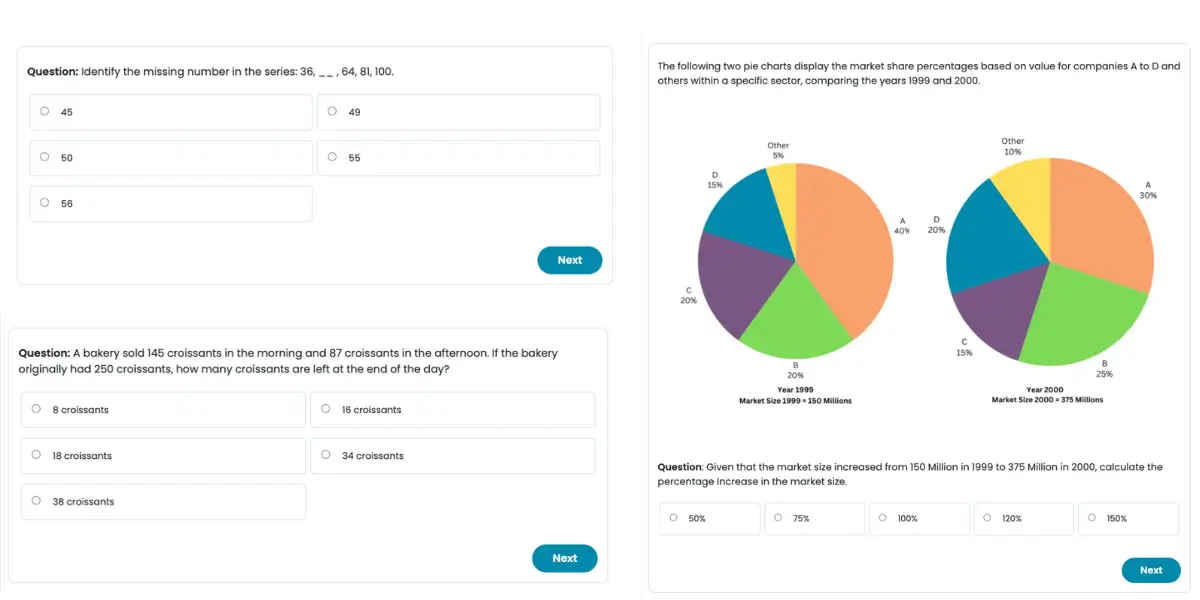This screenshot has height=600, width=1200.
Task: Pick the 100% answer option
Action: coord(883,518)
